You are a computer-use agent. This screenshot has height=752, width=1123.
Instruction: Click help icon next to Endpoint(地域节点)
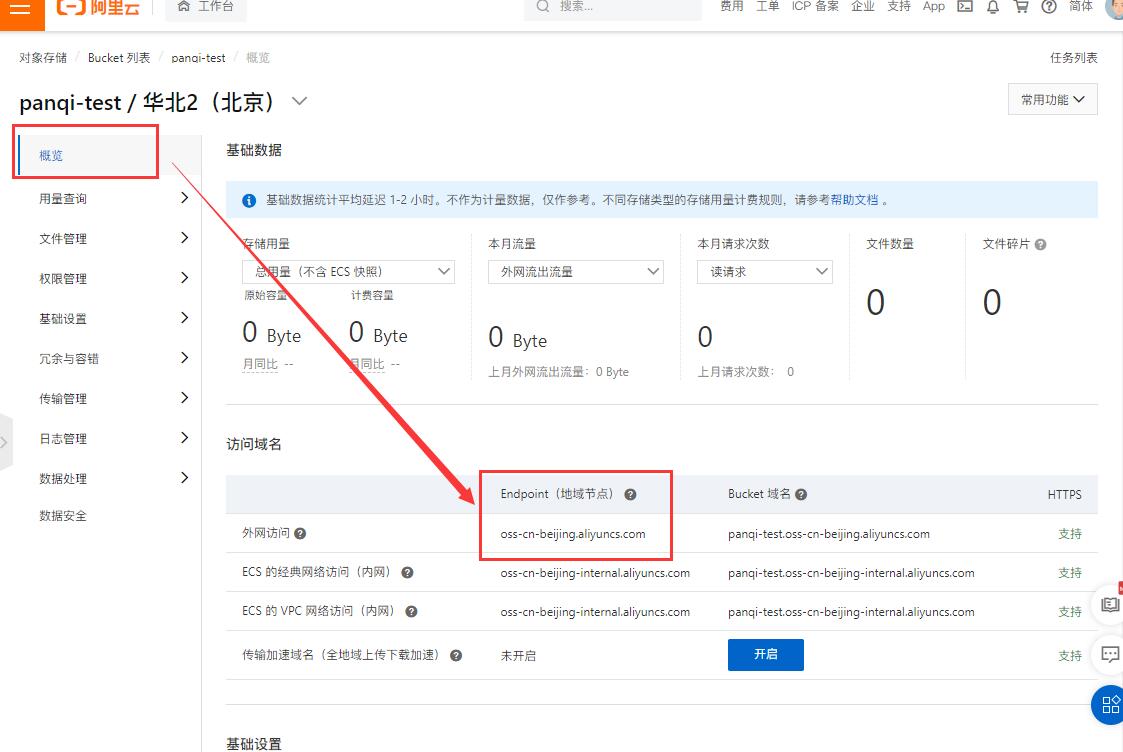click(630, 494)
